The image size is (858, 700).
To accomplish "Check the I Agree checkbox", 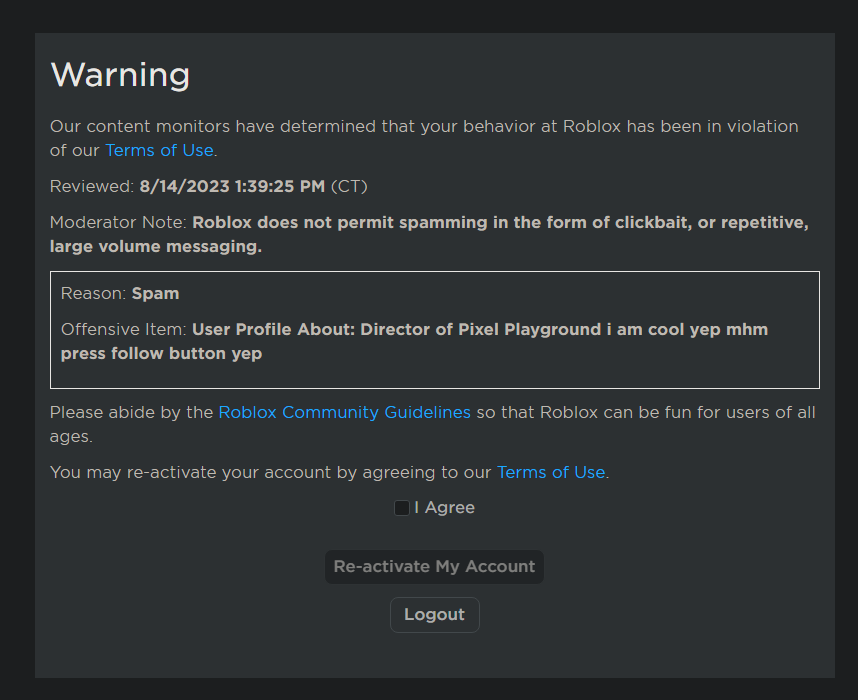I will coord(402,508).
